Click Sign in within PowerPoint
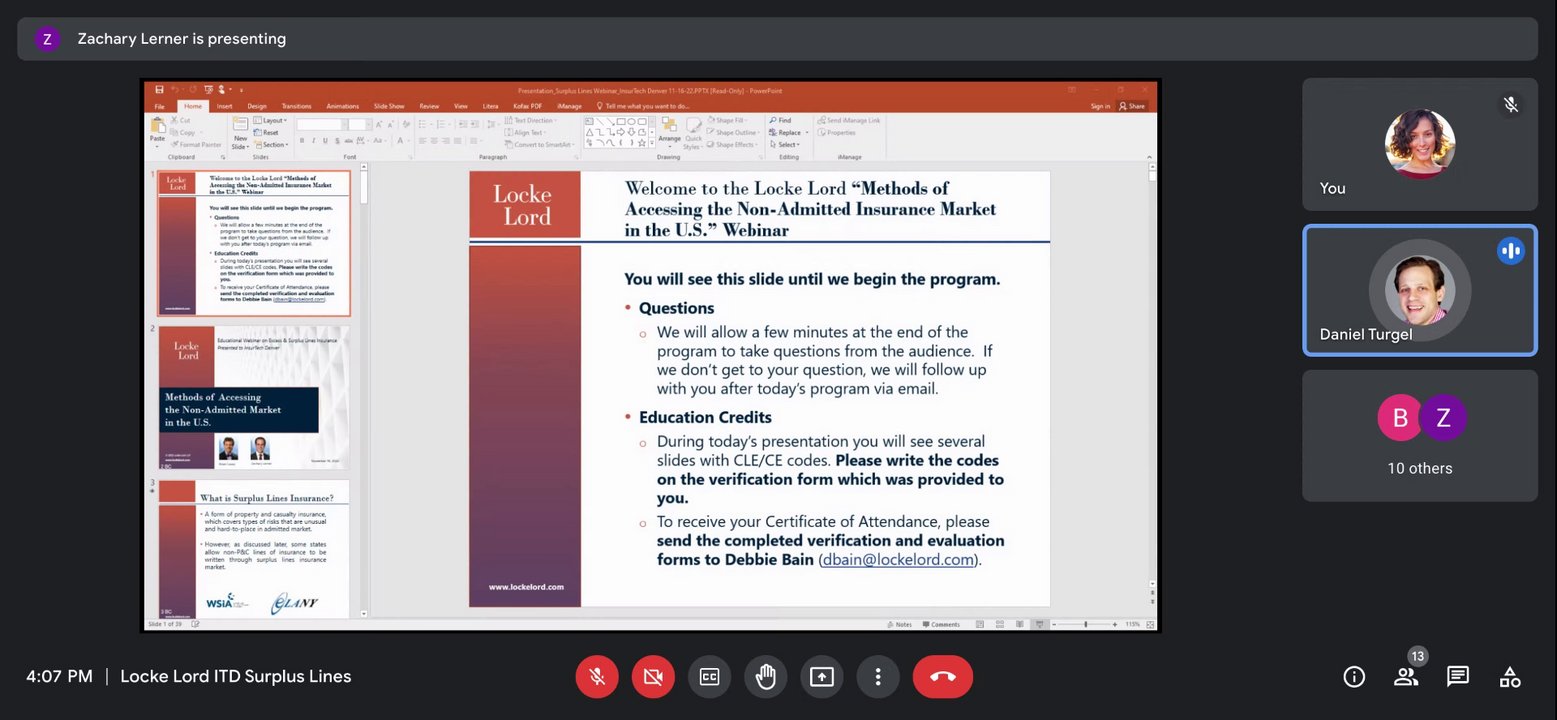The image size is (1557, 720). [x=1100, y=106]
